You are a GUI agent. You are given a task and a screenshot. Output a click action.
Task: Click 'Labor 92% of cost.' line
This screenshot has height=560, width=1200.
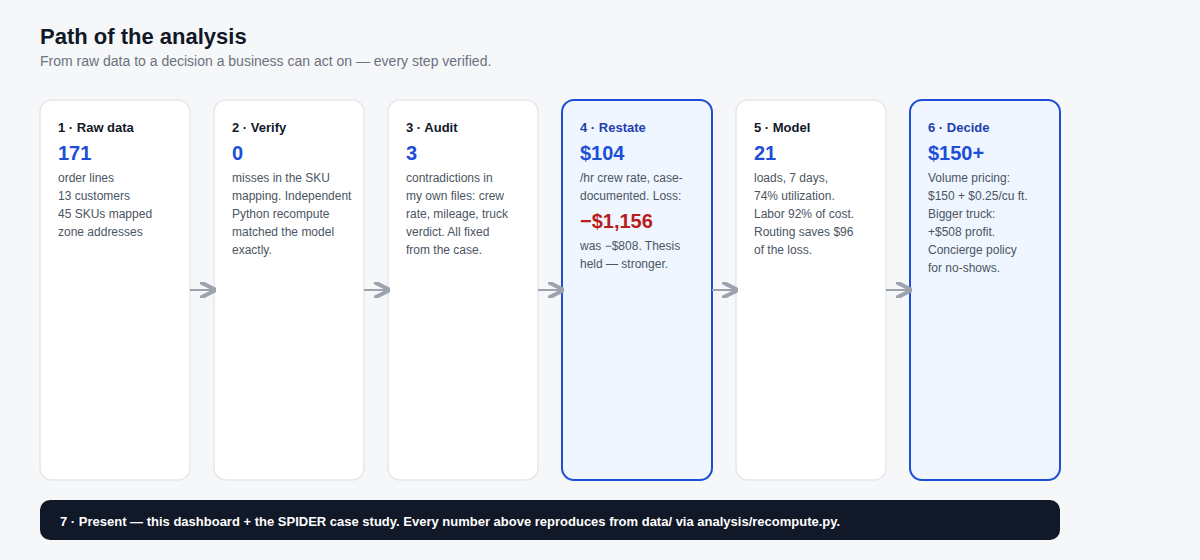pyautogui.click(x=804, y=214)
